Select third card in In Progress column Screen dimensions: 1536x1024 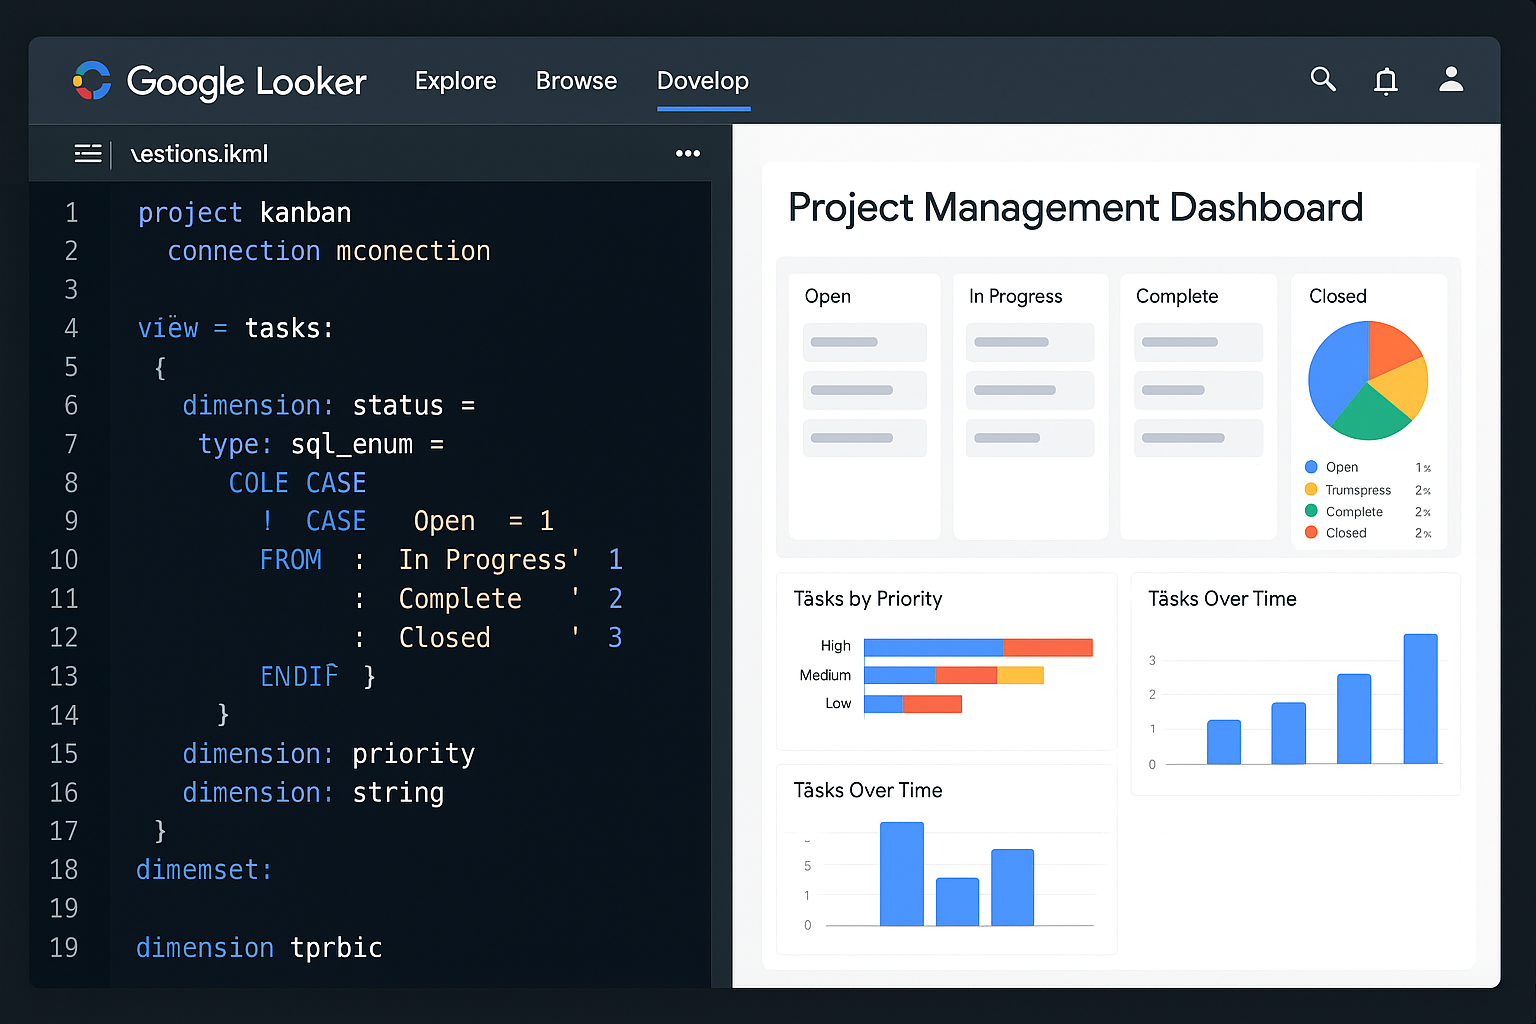[x=1030, y=438]
